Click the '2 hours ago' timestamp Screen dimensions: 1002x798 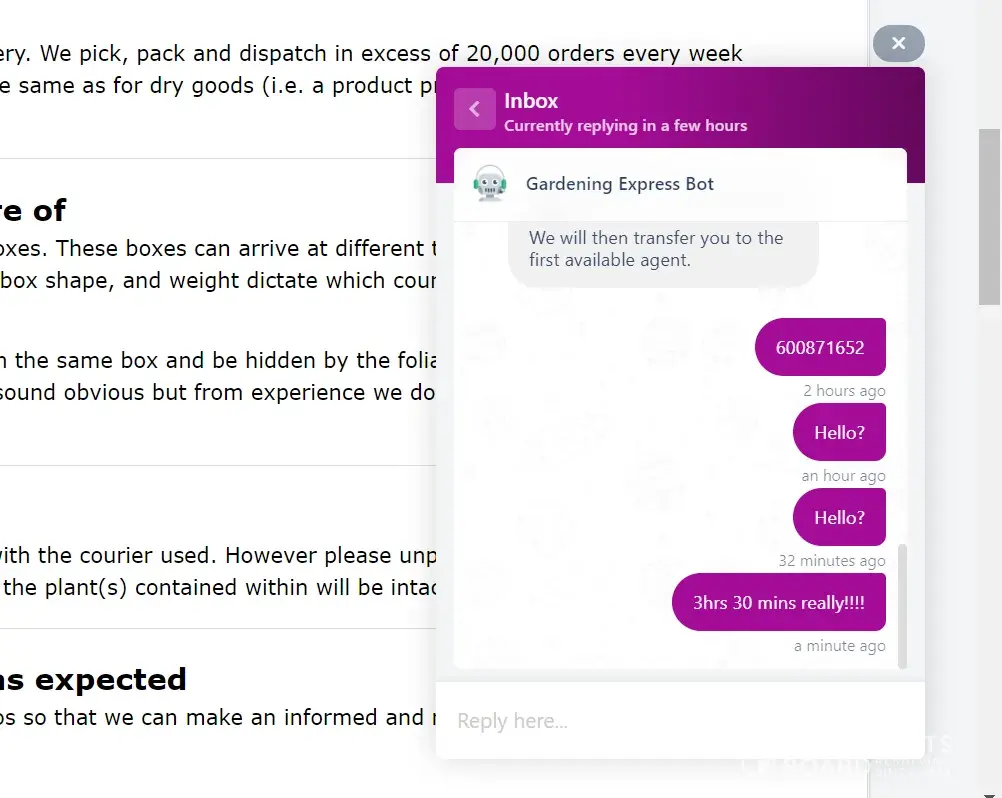[844, 391]
